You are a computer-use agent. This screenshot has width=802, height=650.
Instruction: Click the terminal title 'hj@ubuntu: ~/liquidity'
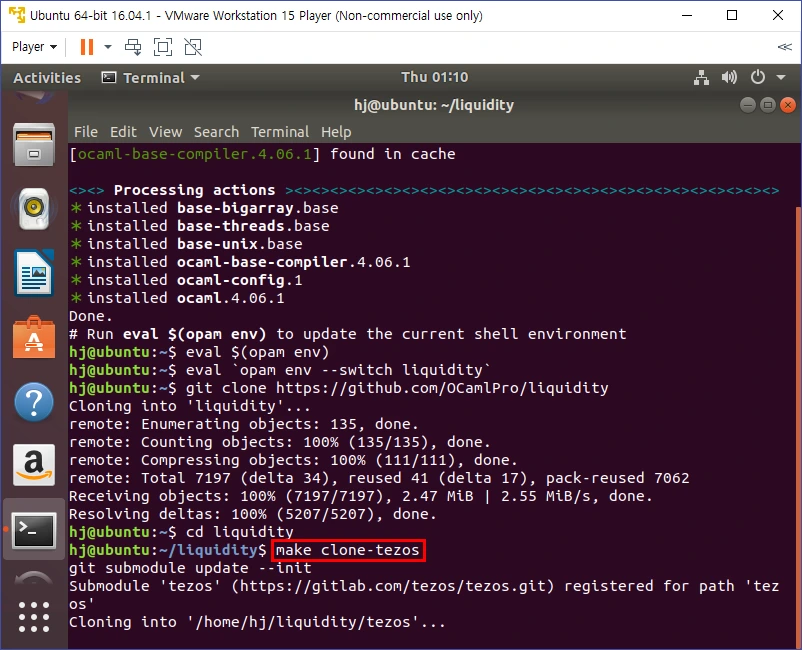pyautogui.click(x=434, y=105)
